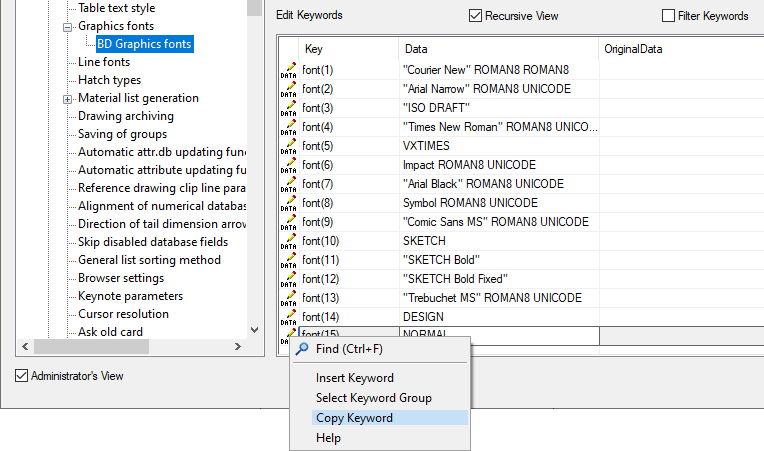Screen dimensions: 764x451
Task: Select Insert Keyword in context menu
Action: 354,378
